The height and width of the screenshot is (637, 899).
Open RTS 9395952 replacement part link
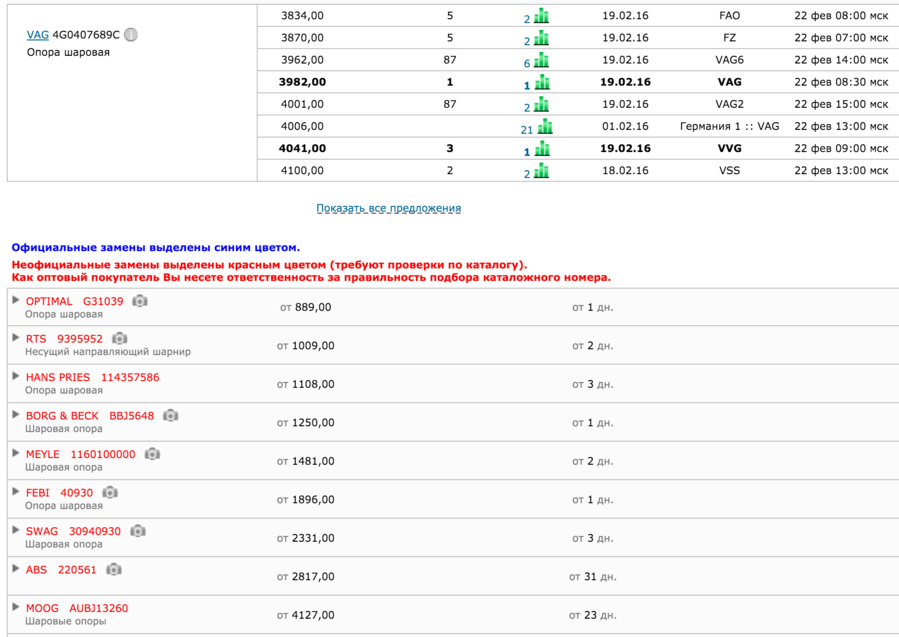[x=64, y=339]
